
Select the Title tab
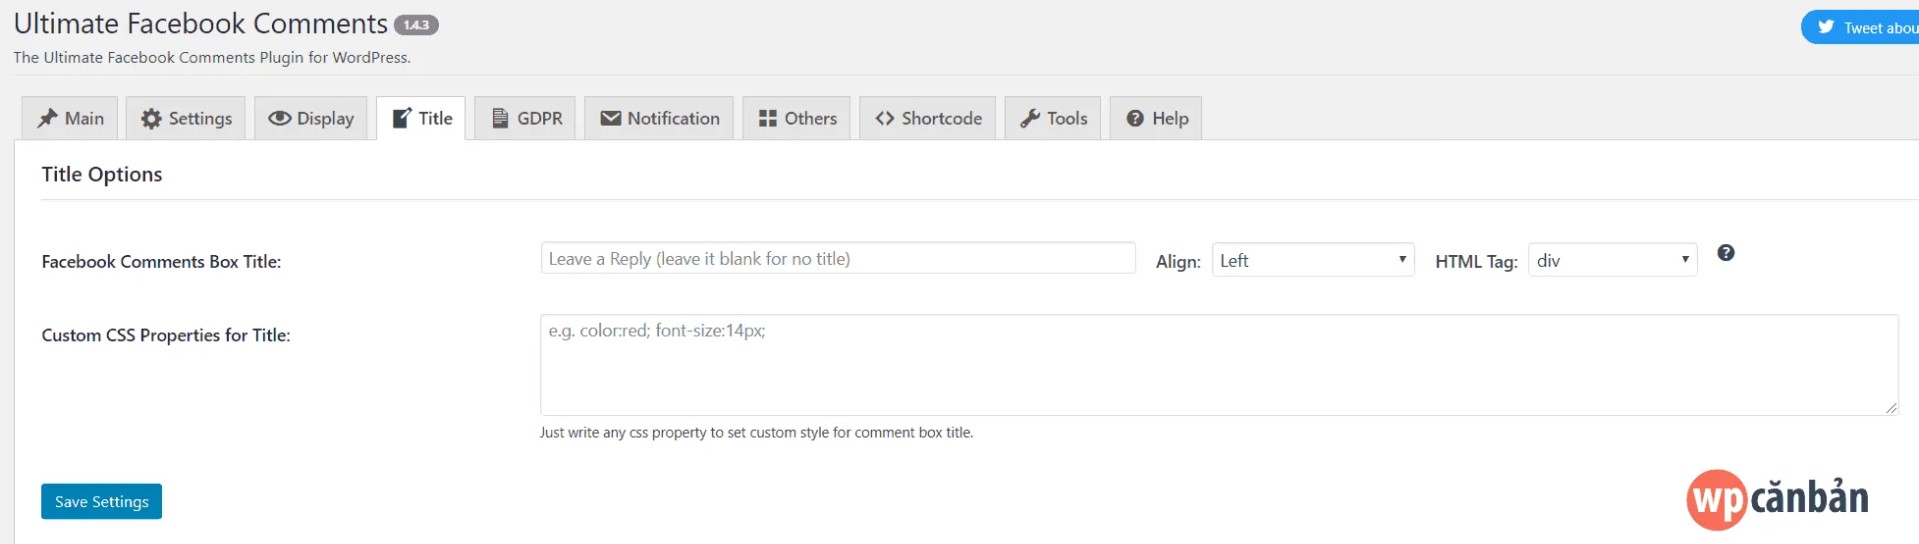(421, 119)
